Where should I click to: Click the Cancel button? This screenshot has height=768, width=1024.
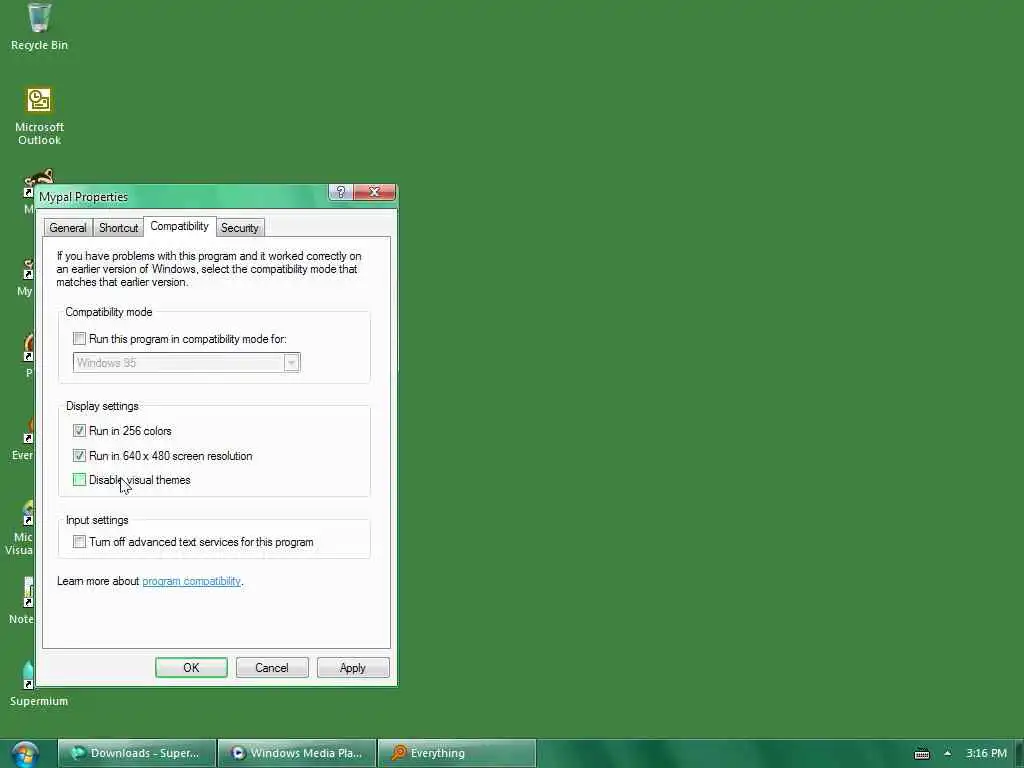pyautogui.click(x=272, y=667)
